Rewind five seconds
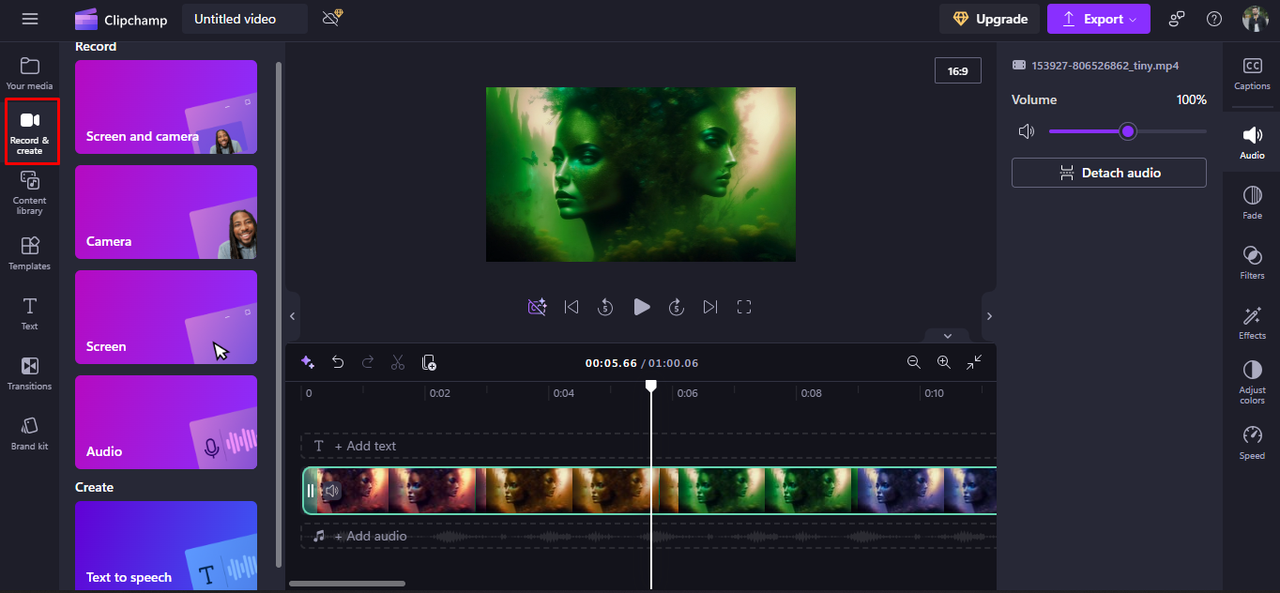 click(x=605, y=307)
